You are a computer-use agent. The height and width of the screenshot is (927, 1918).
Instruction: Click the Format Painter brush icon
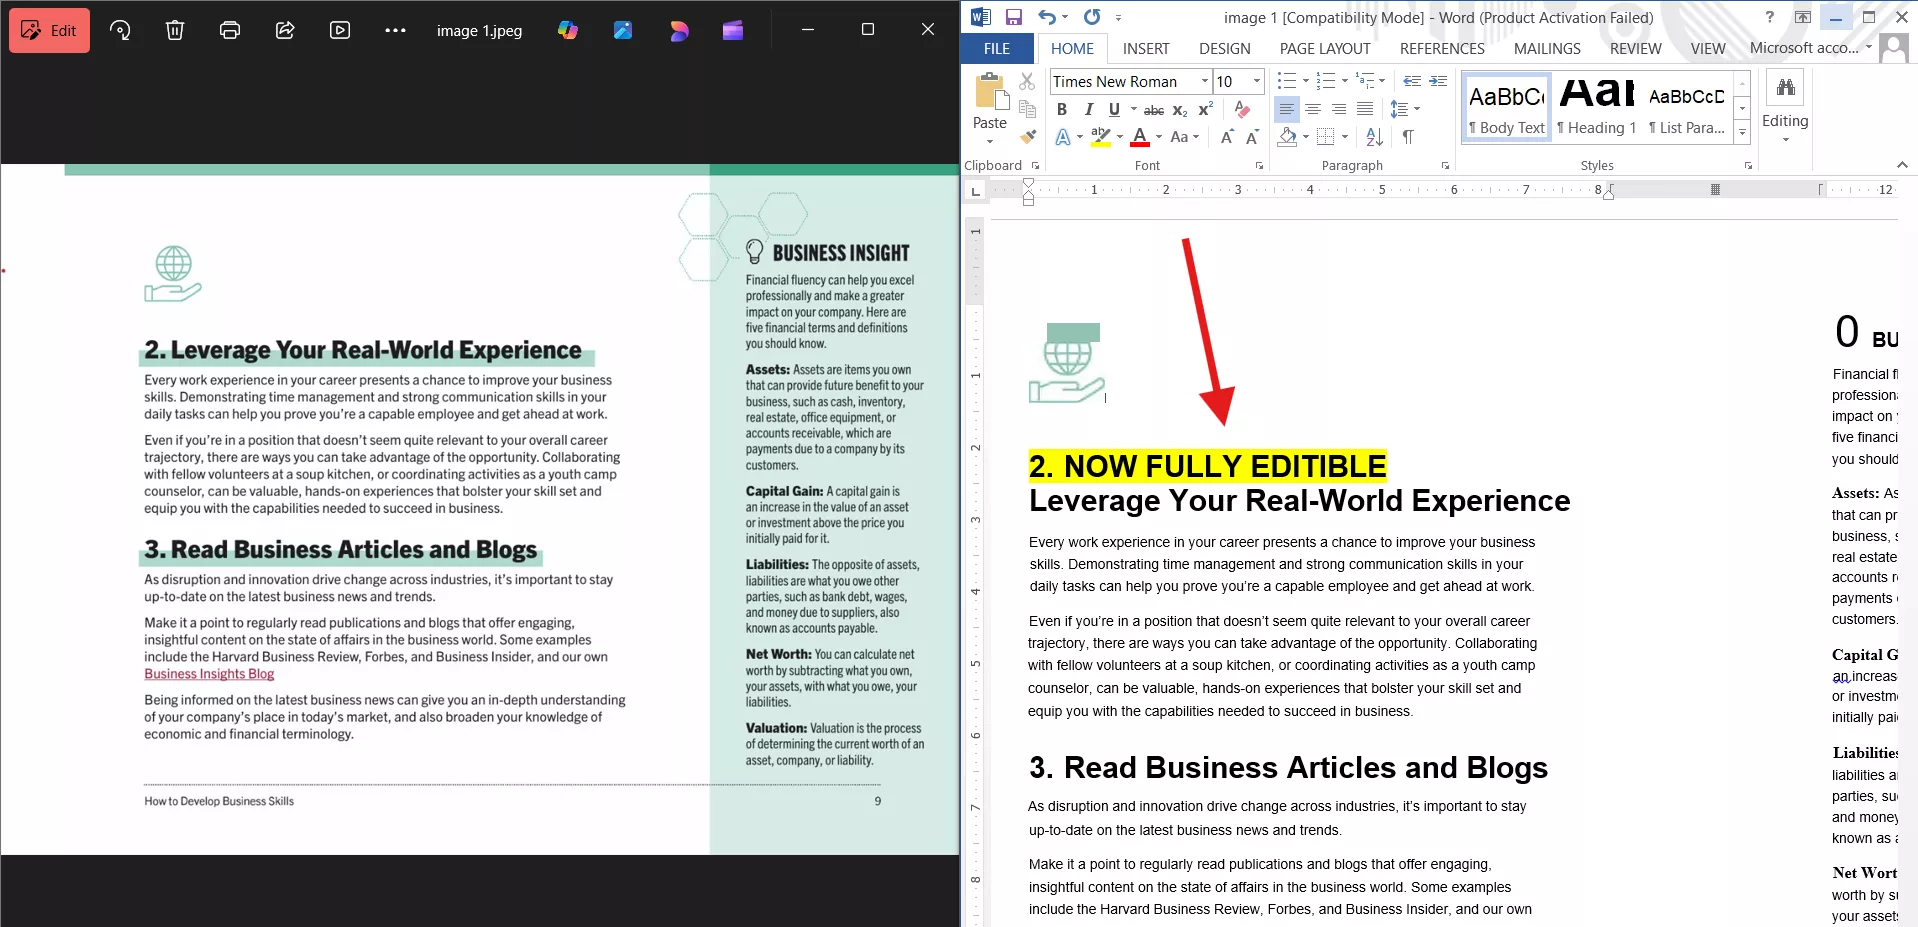[1027, 137]
